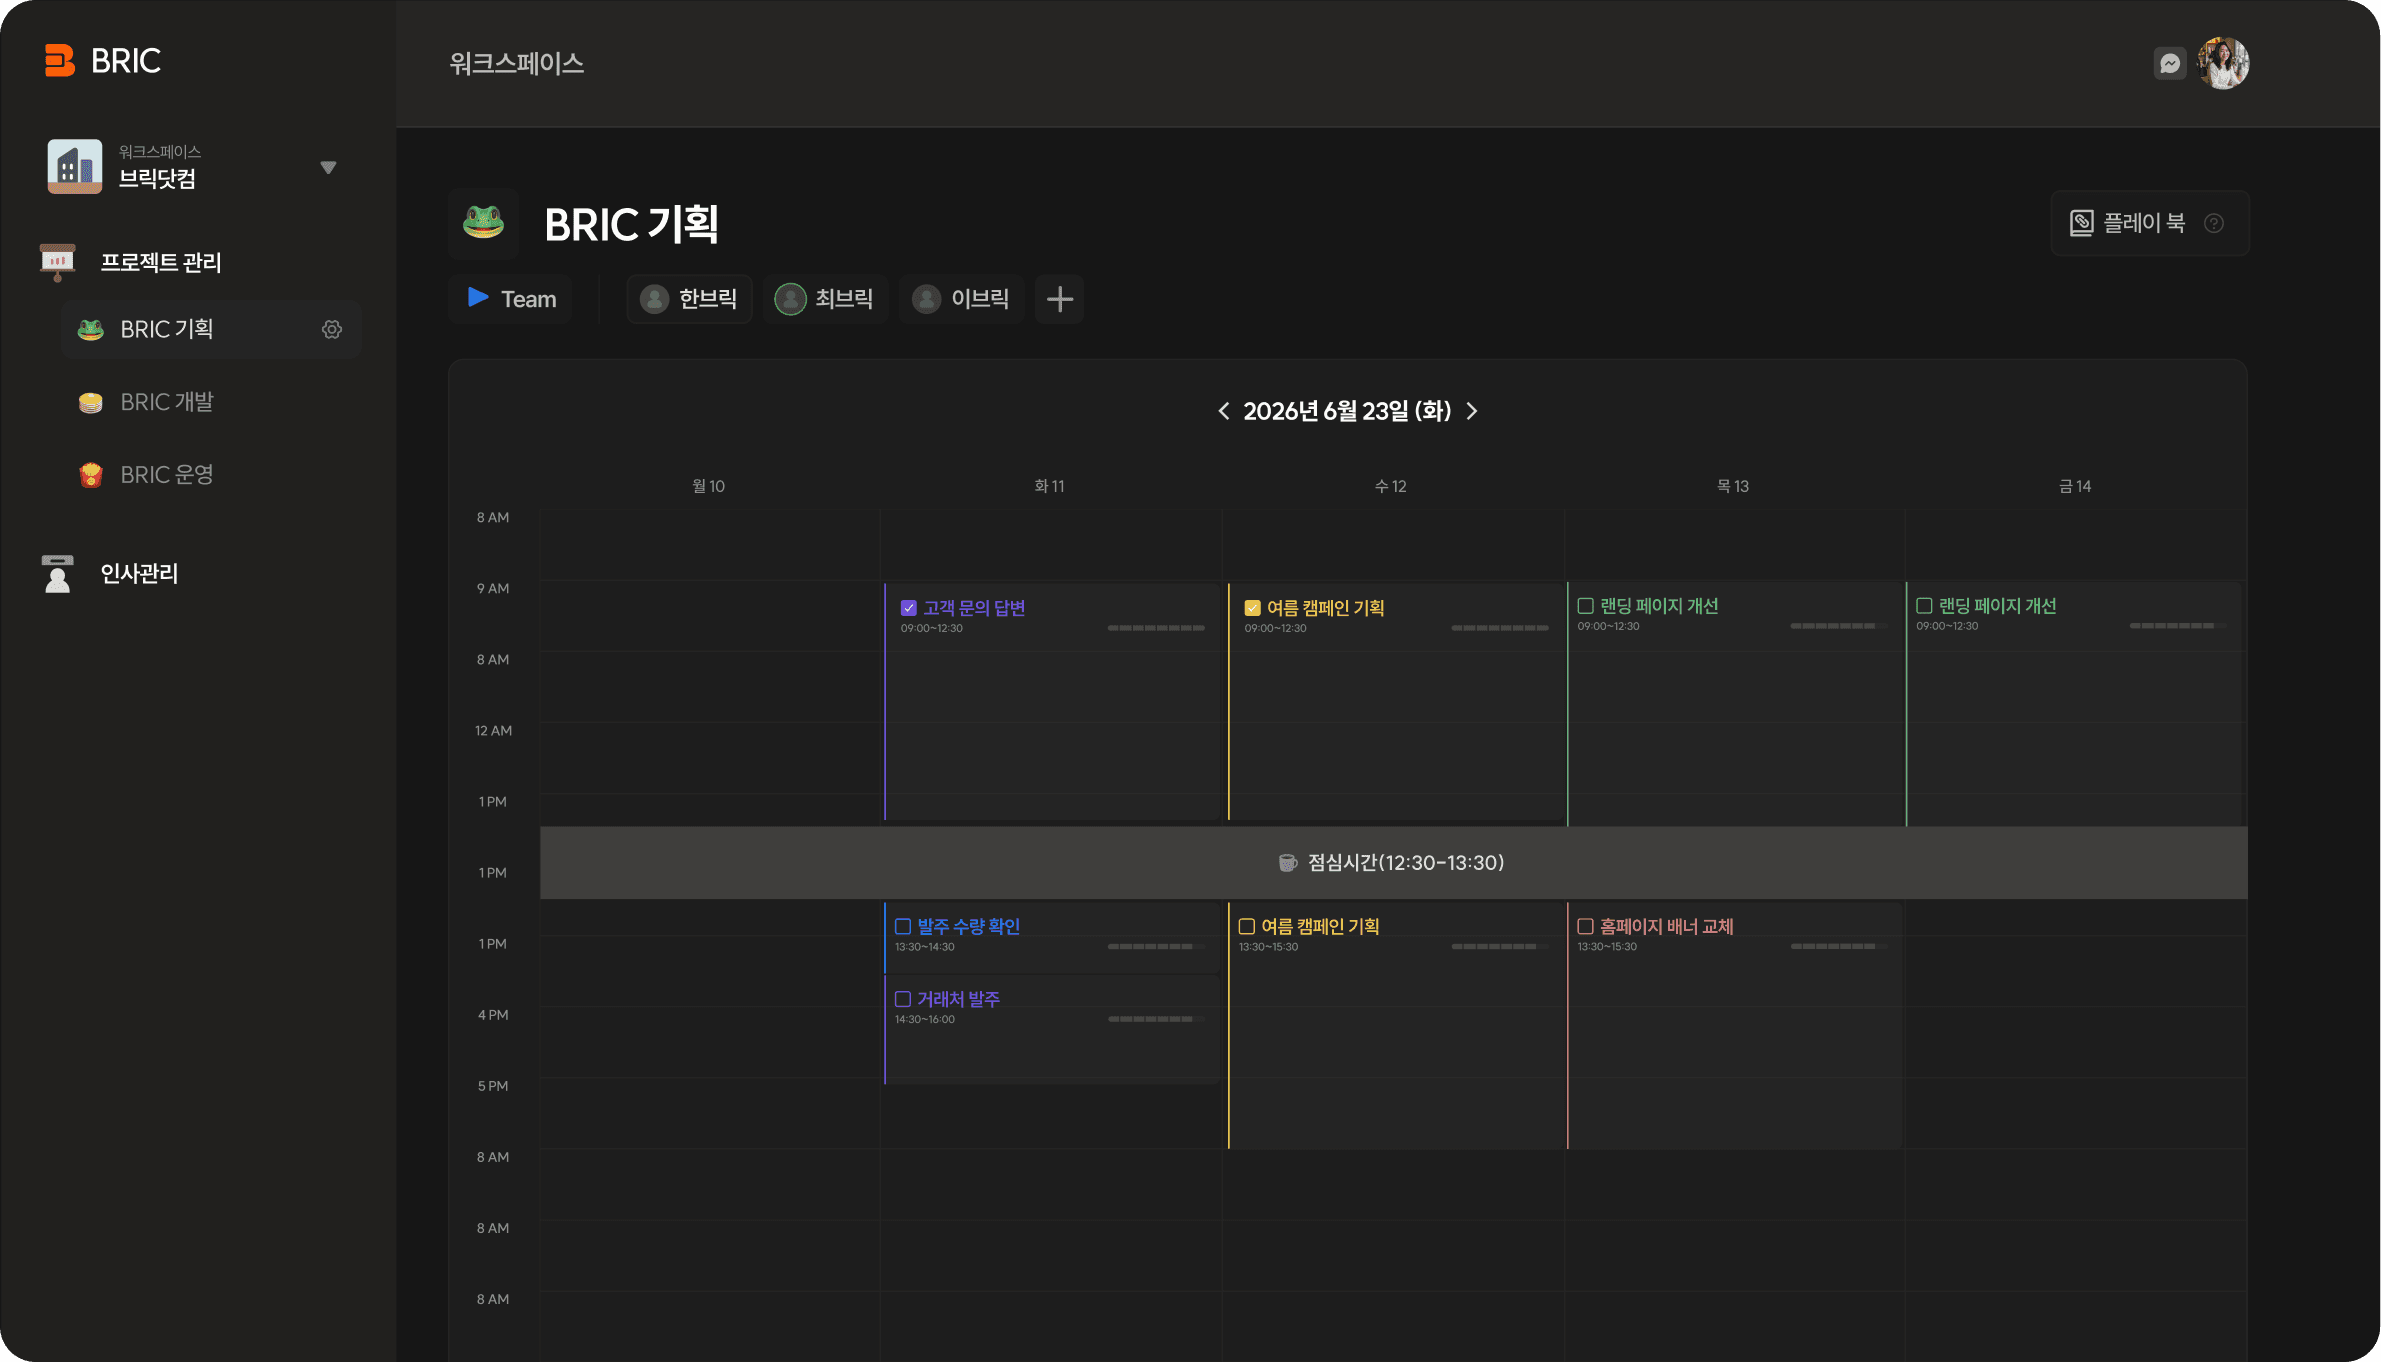Click the Team play arrow icon
The image size is (2381, 1362).
pyautogui.click(x=478, y=297)
